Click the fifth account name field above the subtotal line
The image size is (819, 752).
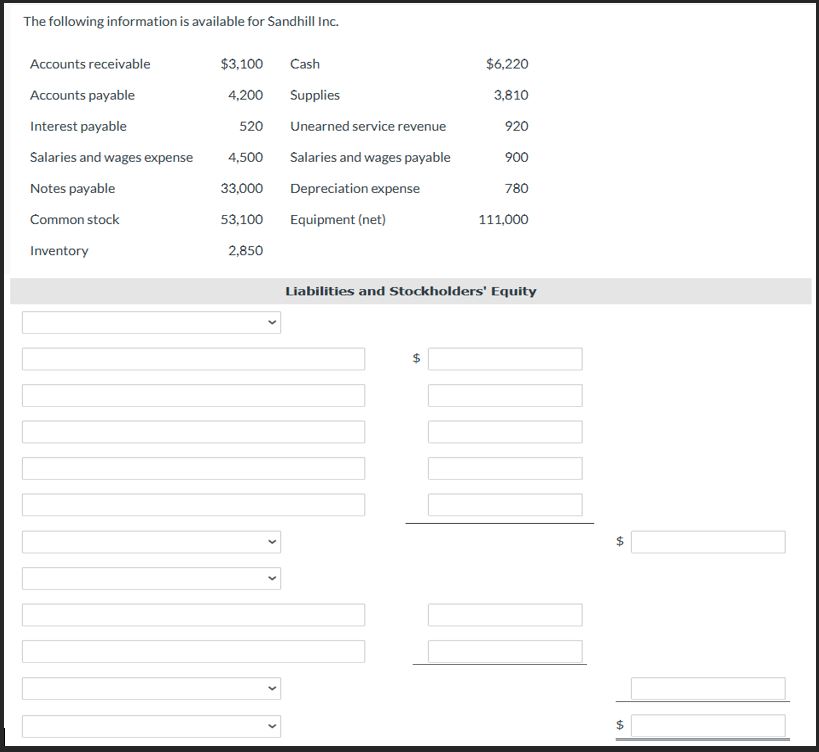193,505
